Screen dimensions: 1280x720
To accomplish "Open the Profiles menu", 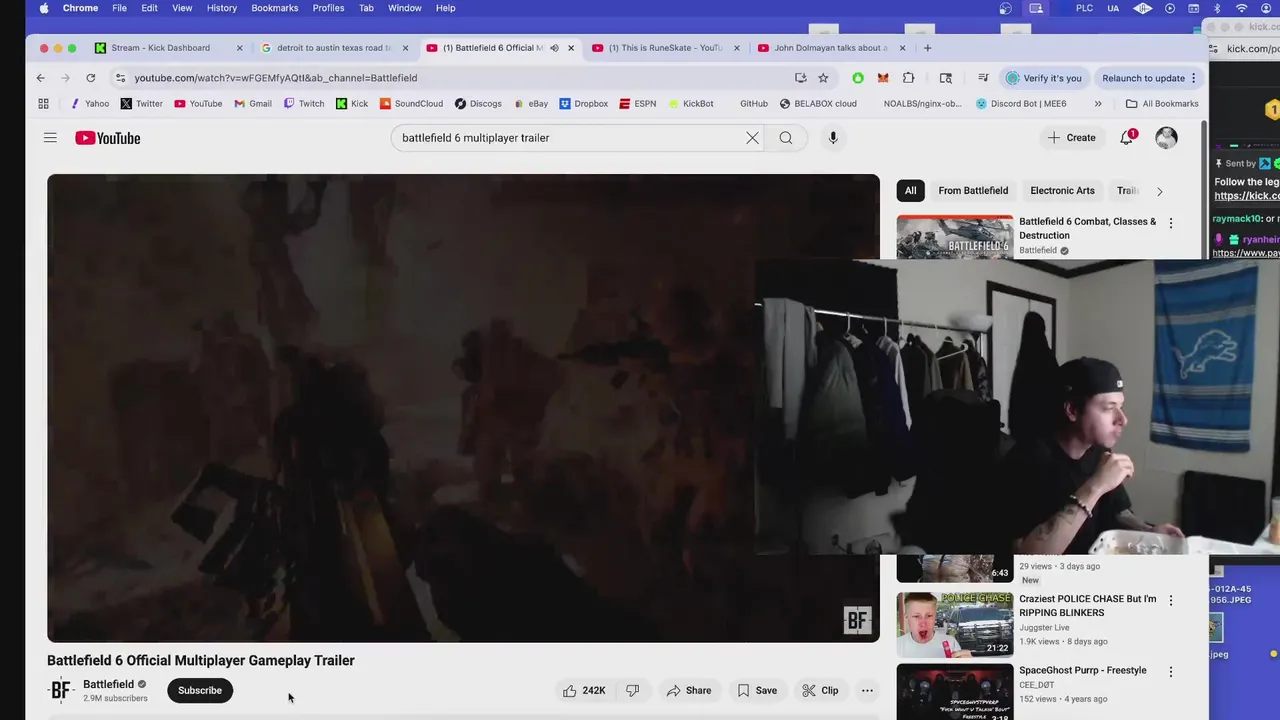I will (x=328, y=8).
